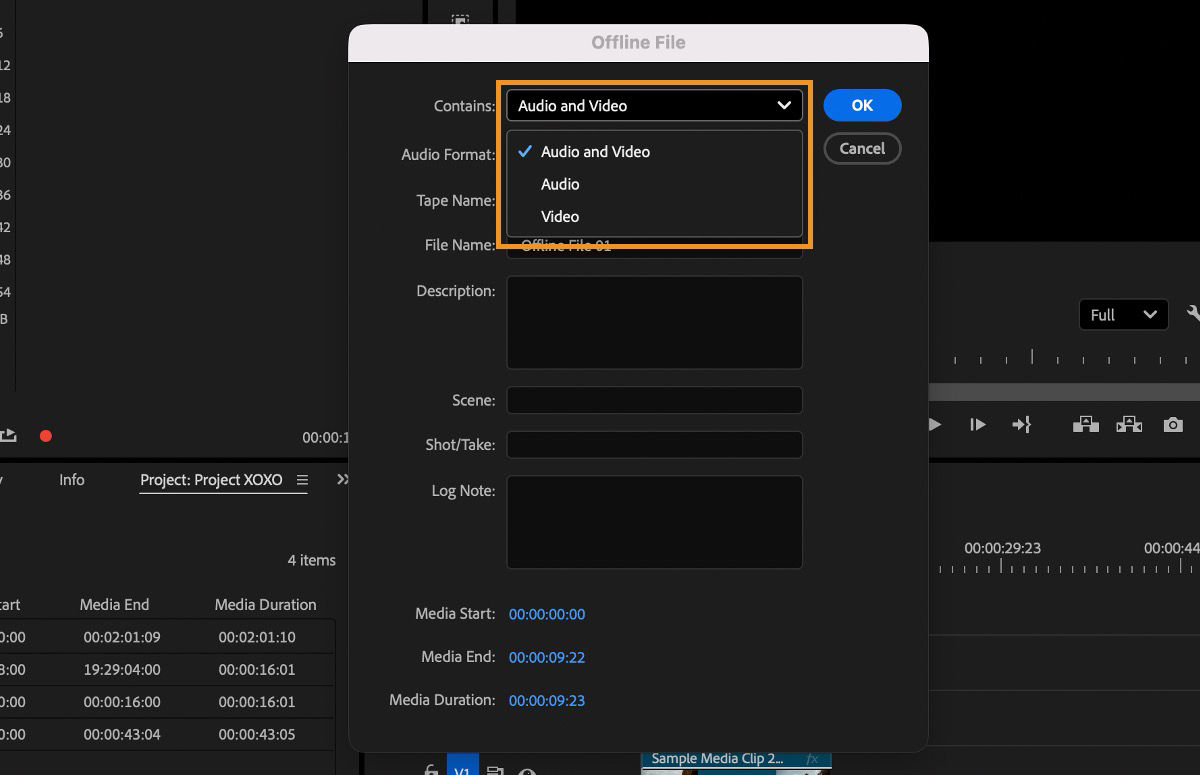Confirm the dialog with OK
The width and height of the screenshot is (1200, 775).
pyautogui.click(x=861, y=104)
